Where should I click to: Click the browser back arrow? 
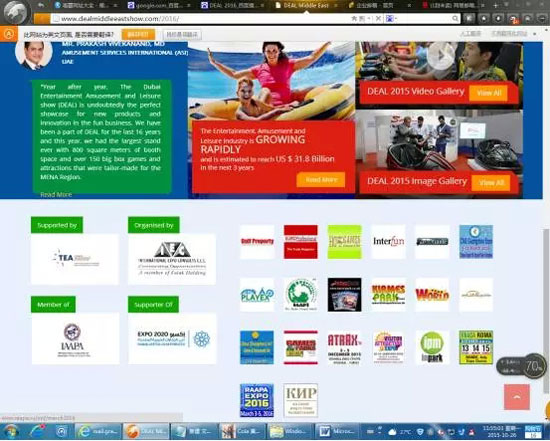(41, 5)
